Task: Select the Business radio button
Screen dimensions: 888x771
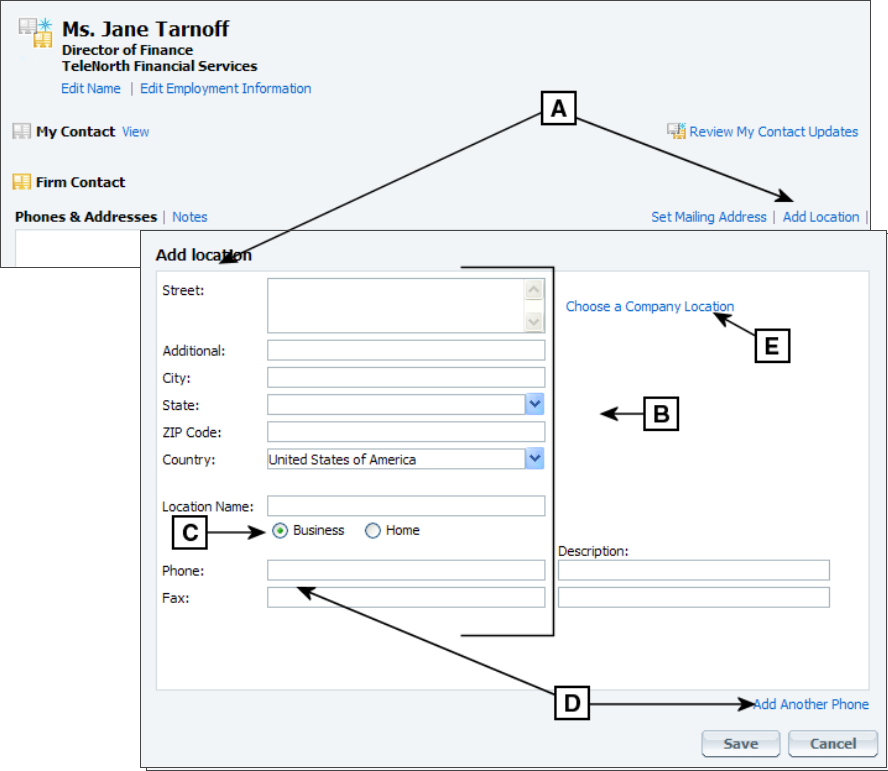Action: coord(280,531)
